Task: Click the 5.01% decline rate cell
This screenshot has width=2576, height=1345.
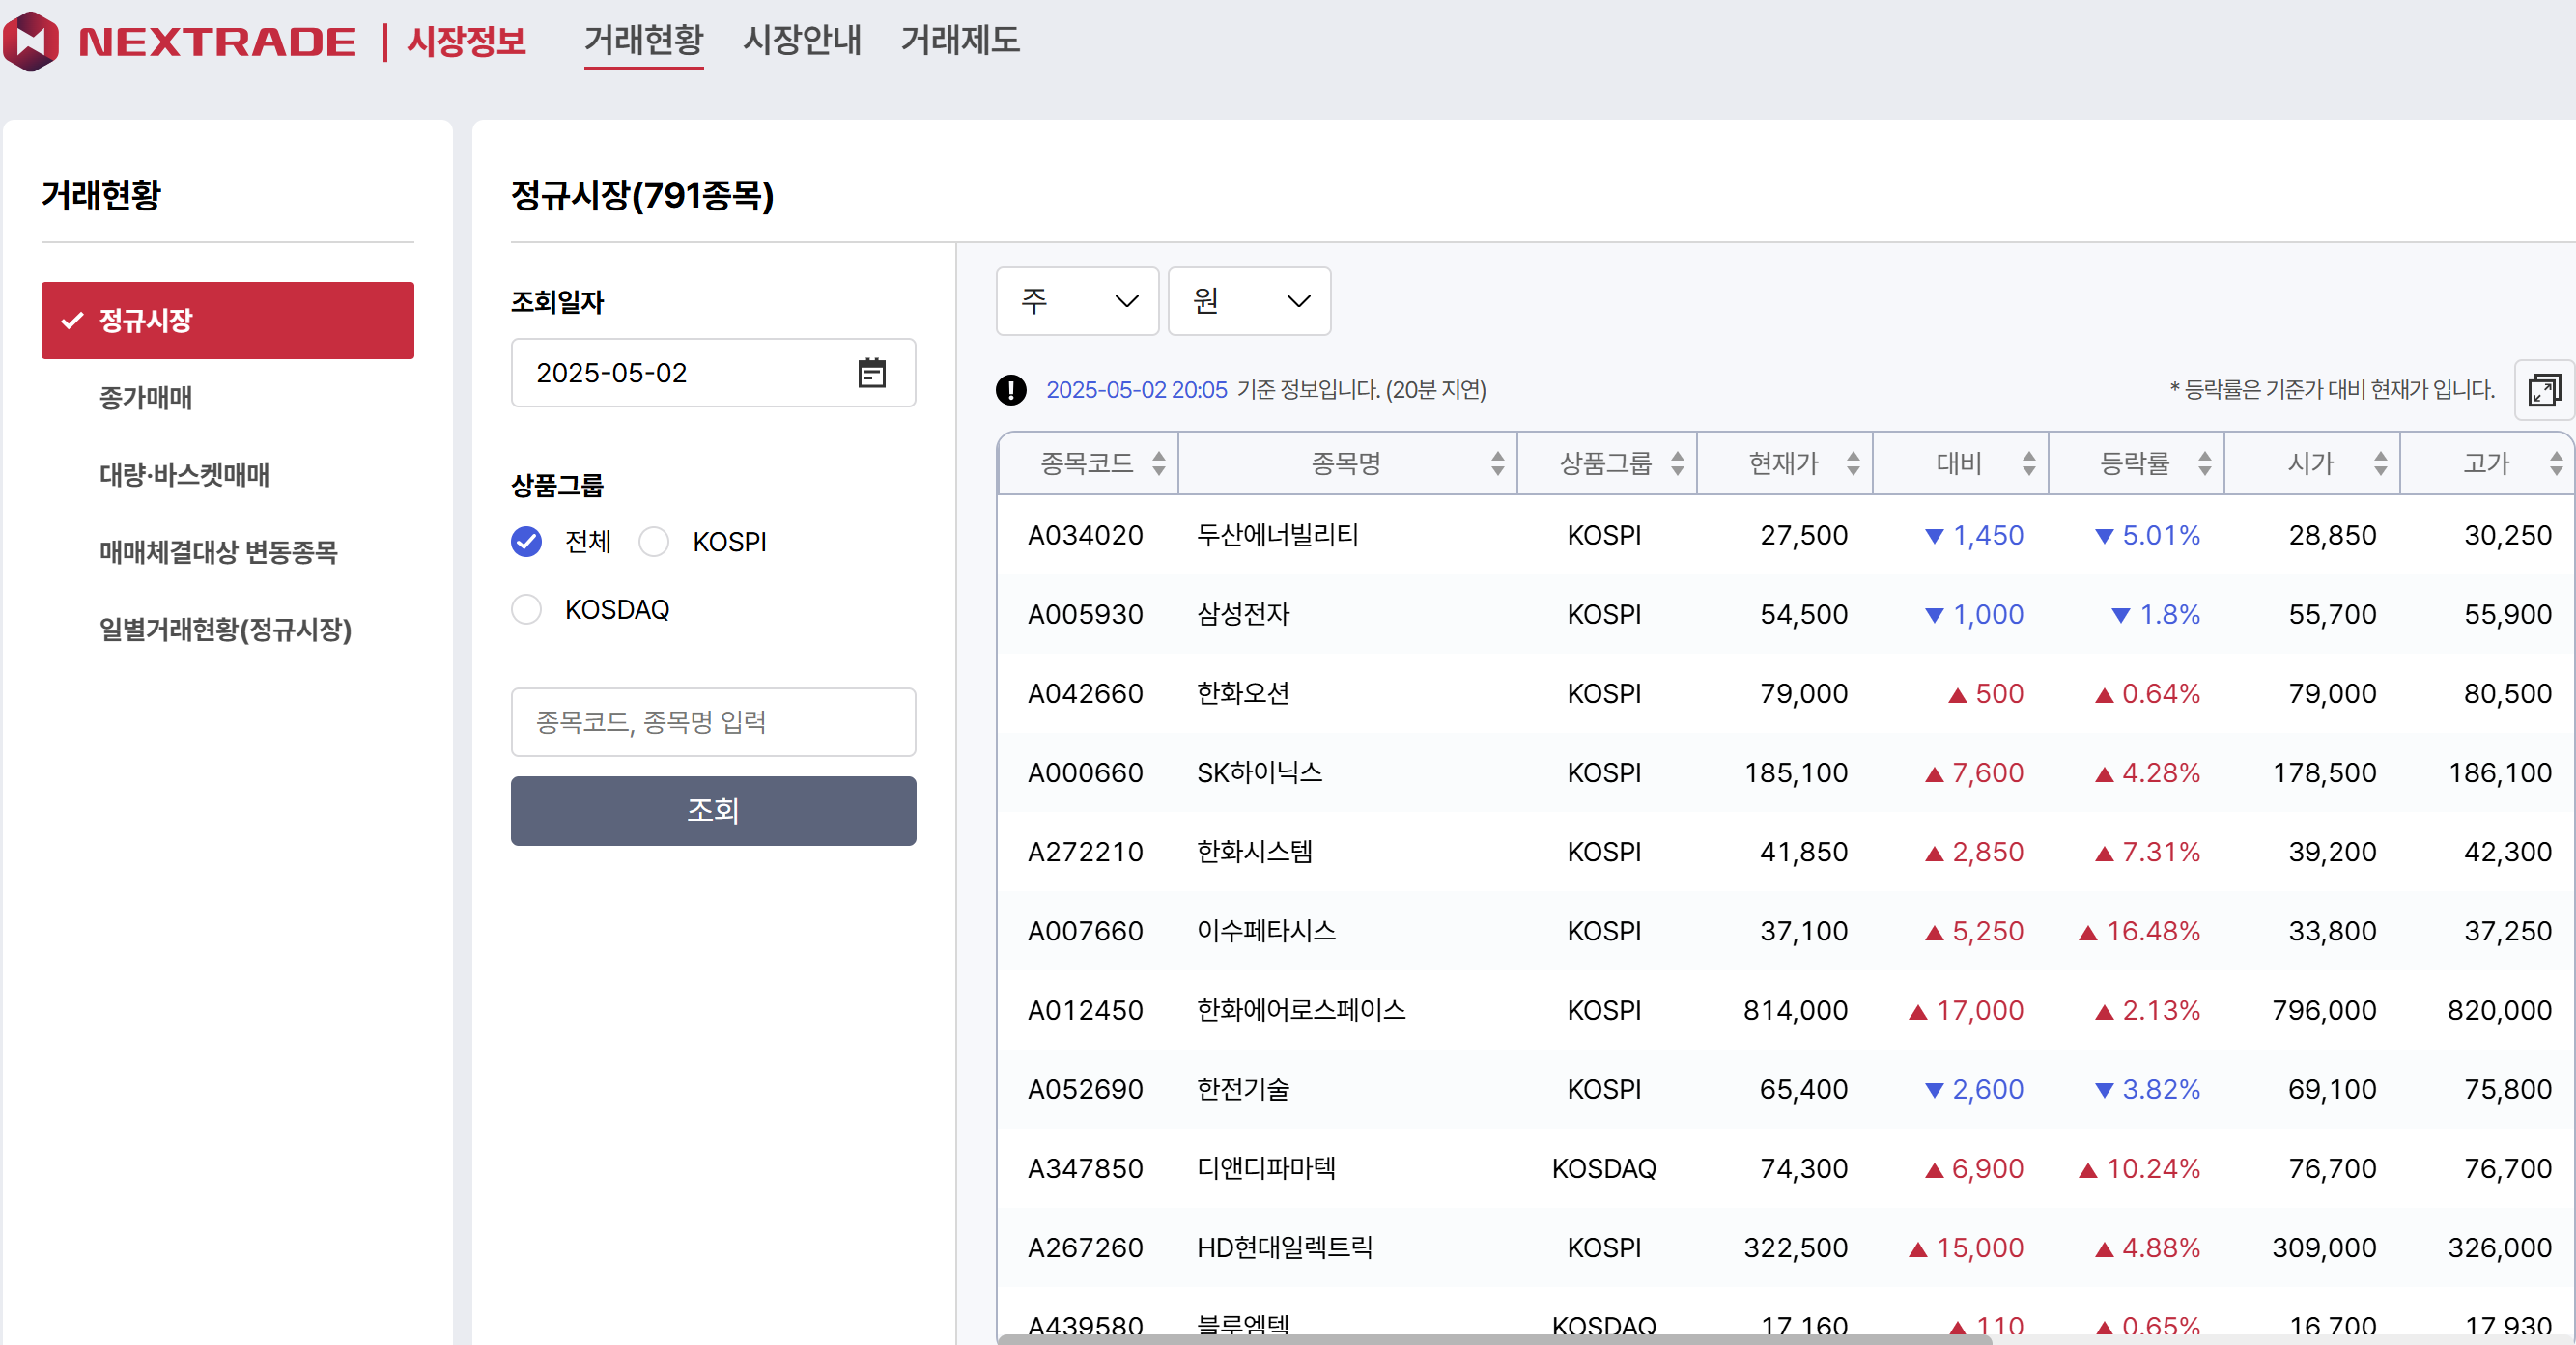Action: pos(2147,535)
